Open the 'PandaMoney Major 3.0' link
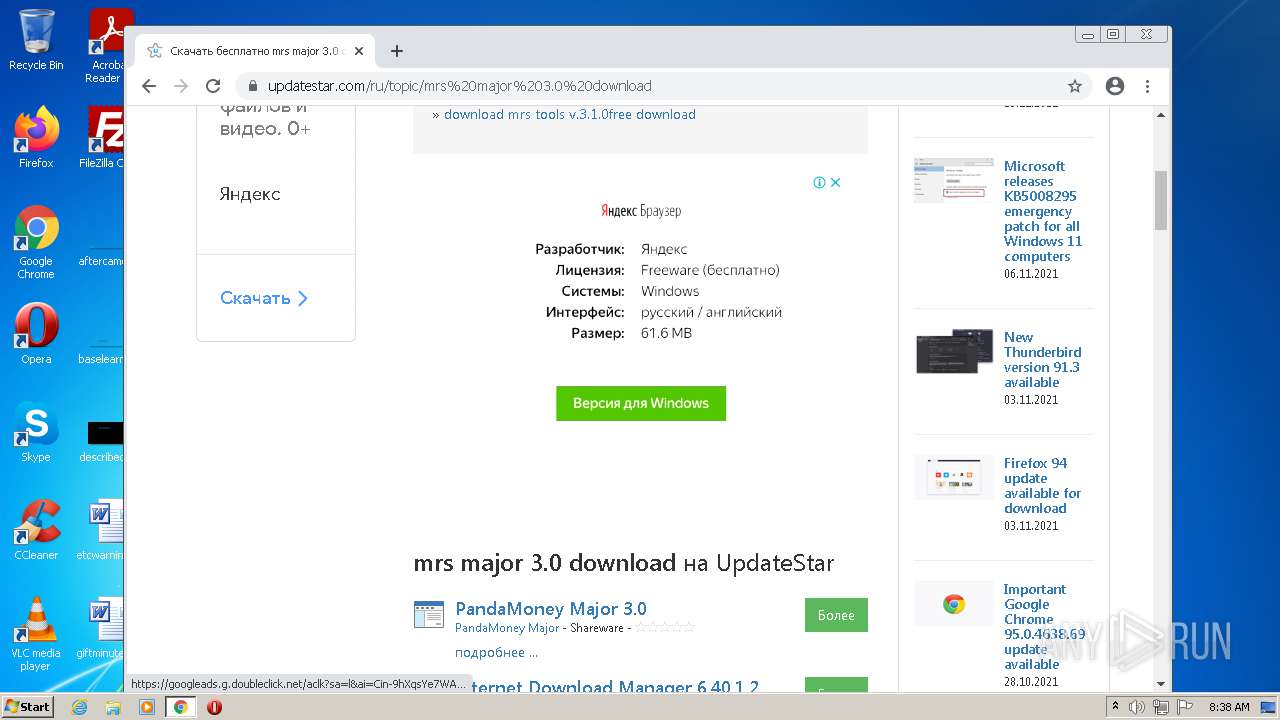This screenshot has width=1280, height=720. (x=551, y=608)
